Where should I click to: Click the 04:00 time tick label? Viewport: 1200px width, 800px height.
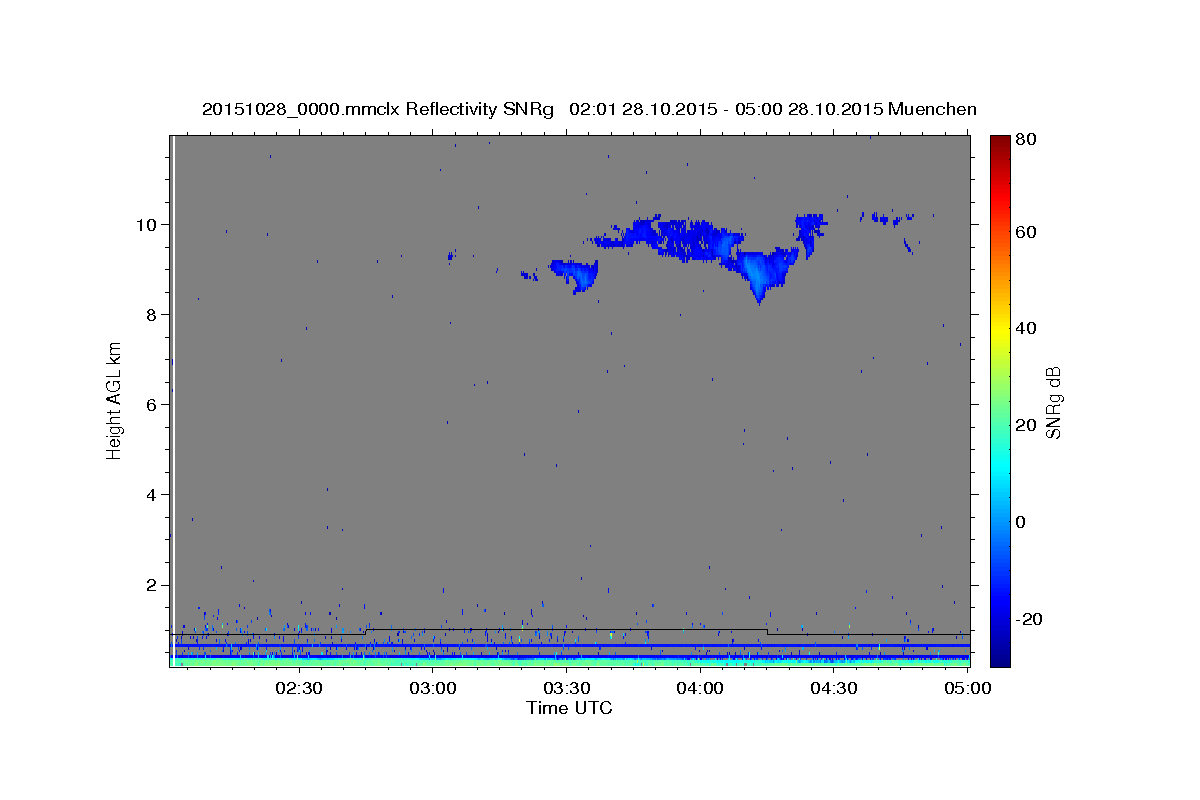coord(700,688)
